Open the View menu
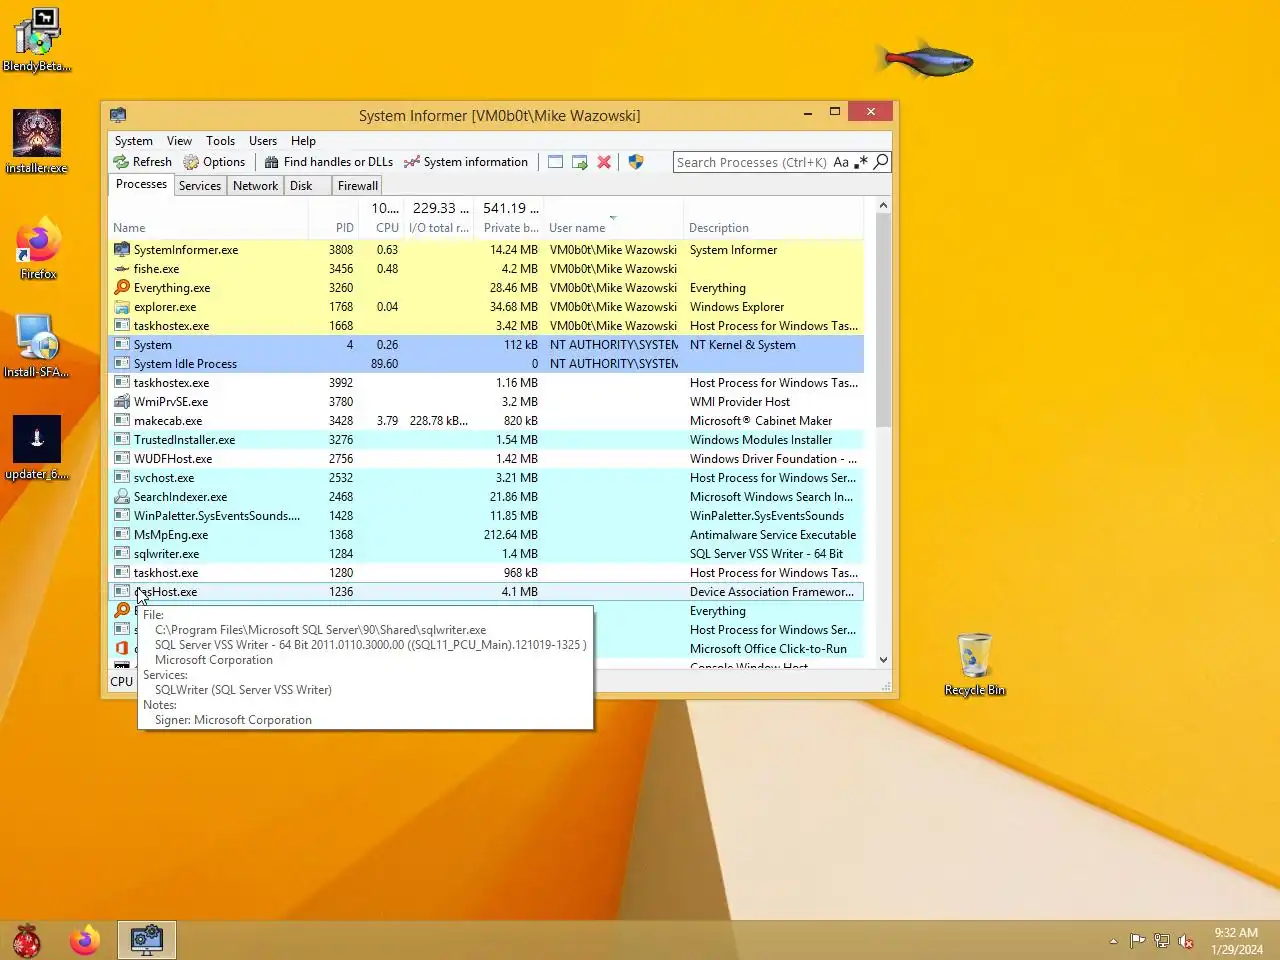Screen dimensions: 1280x960 click(x=179, y=141)
